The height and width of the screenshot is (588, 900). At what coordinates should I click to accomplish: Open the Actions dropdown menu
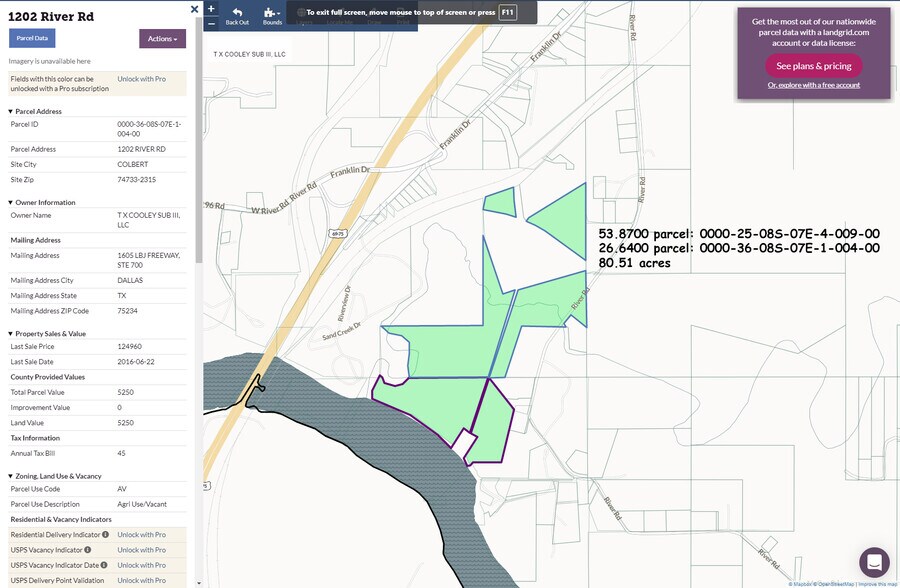click(x=162, y=39)
